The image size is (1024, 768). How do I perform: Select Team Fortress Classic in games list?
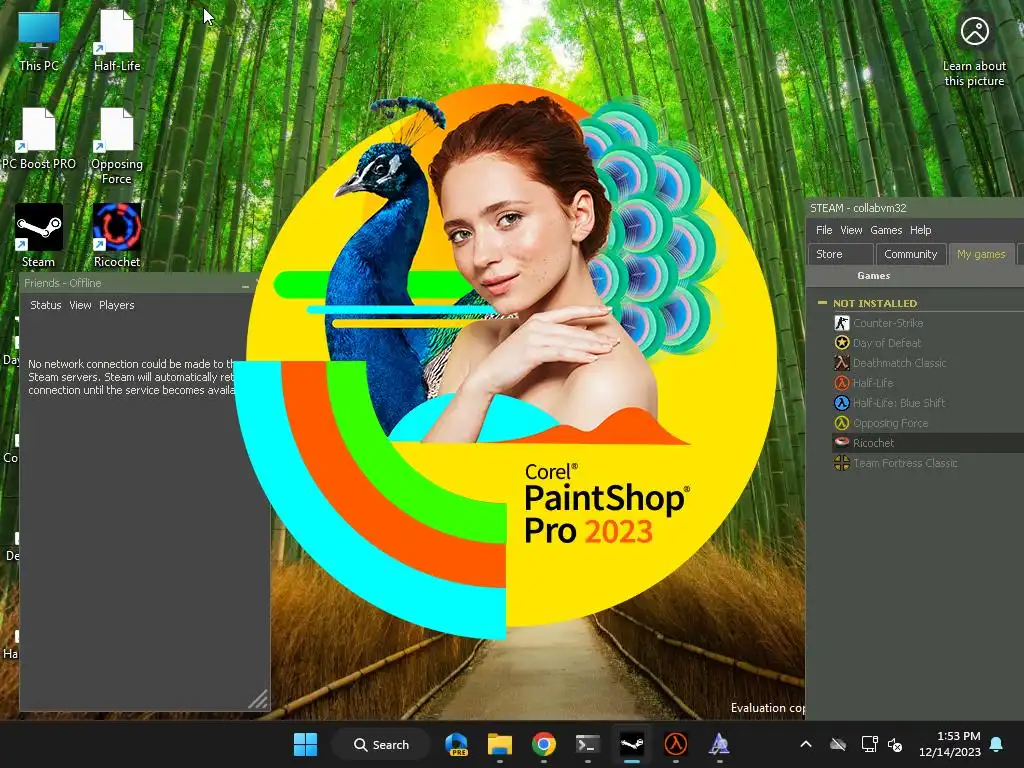905,463
